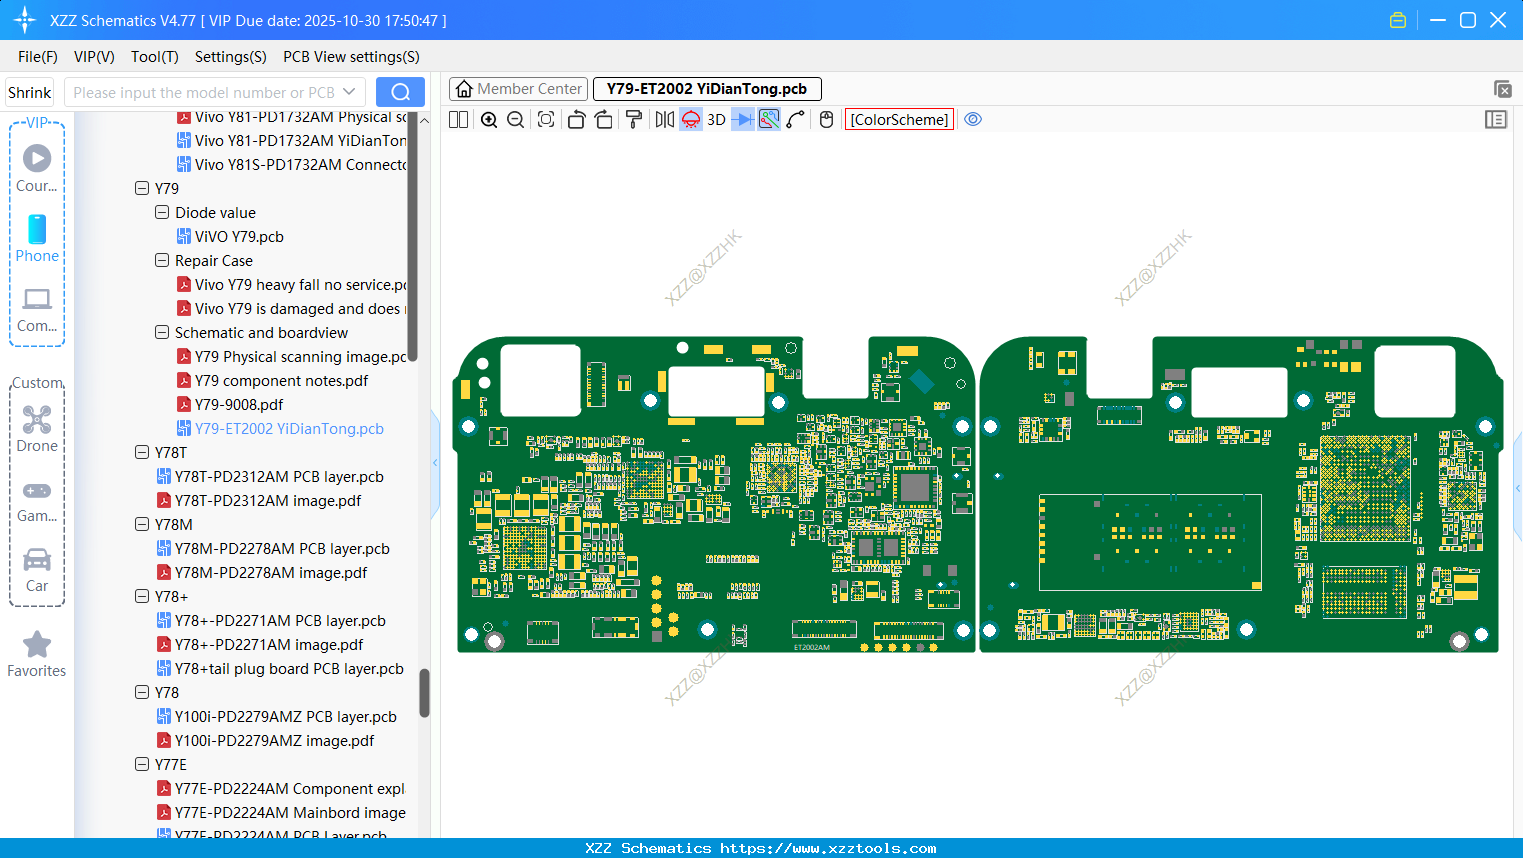This screenshot has height=858, width=1523.
Task: Open the PCB View settings menu
Action: pos(351,57)
